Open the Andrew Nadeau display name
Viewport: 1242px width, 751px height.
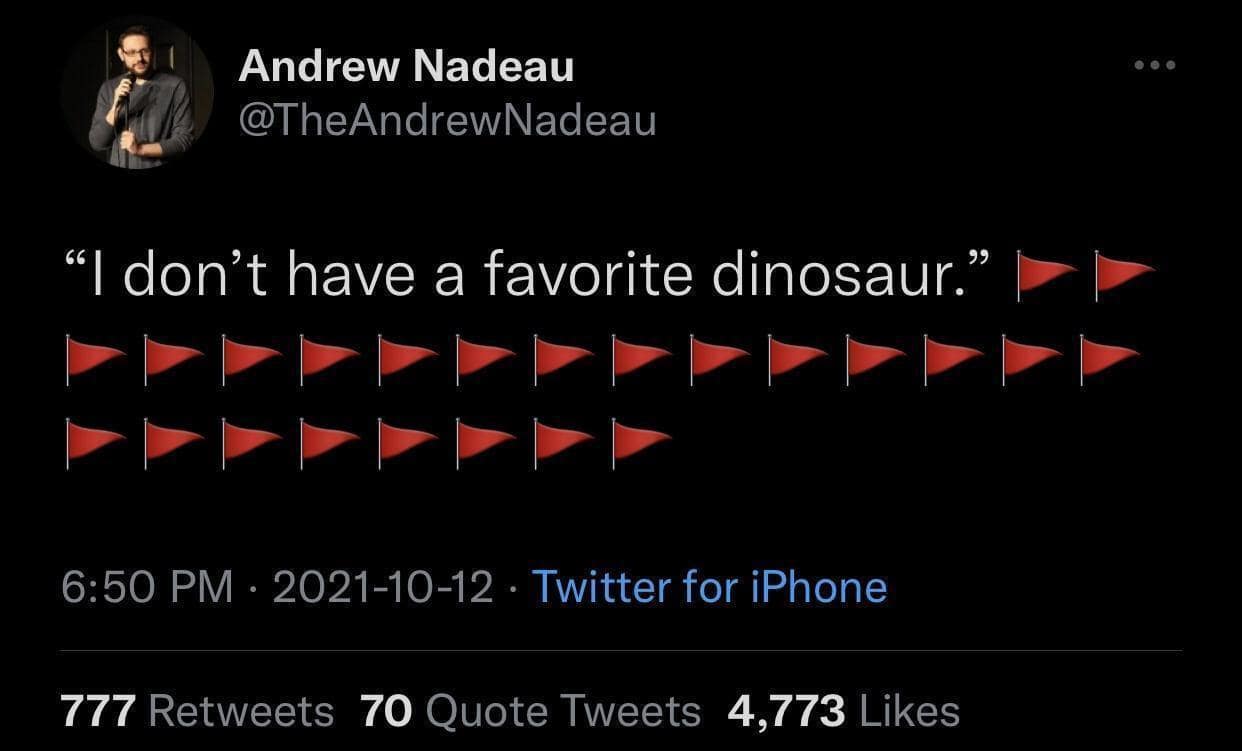tap(407, 68)
